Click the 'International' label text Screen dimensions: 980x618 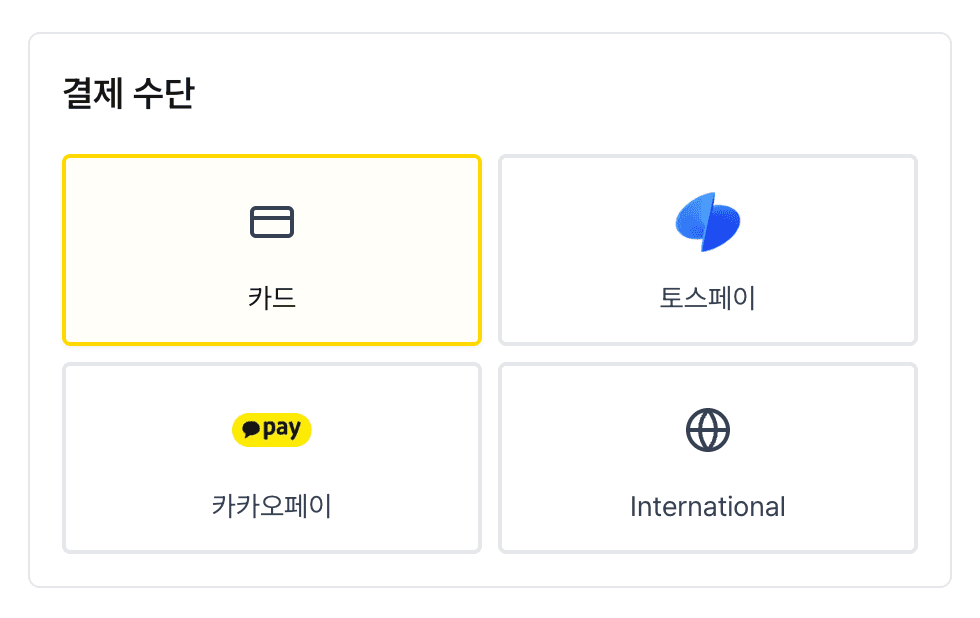709,507
